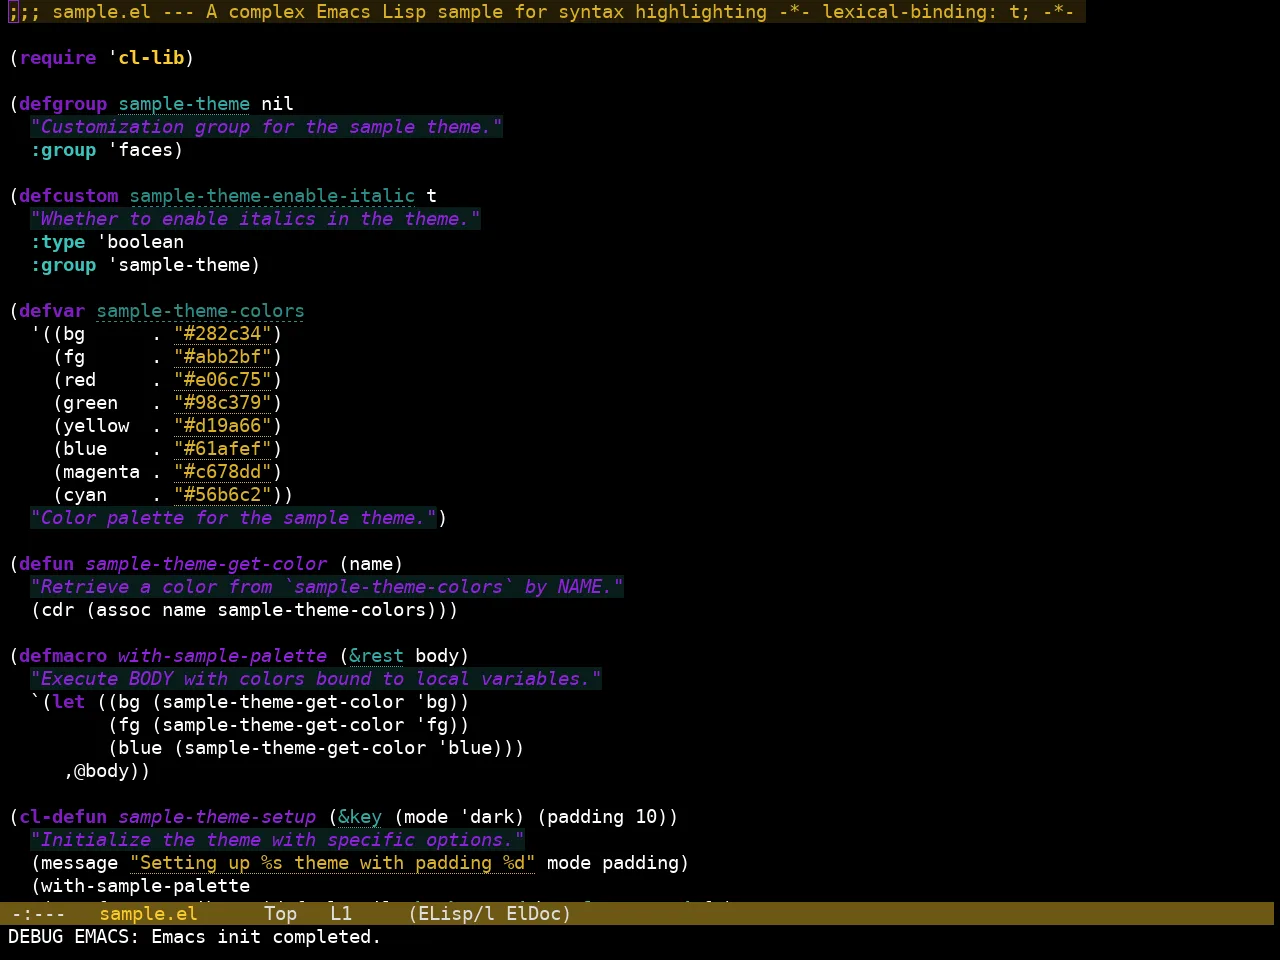Click the sample-theme-enable-italic variable name
The width and height of the screenshot is (1280, 960).
pyautogui.click(x=272, y=196)
